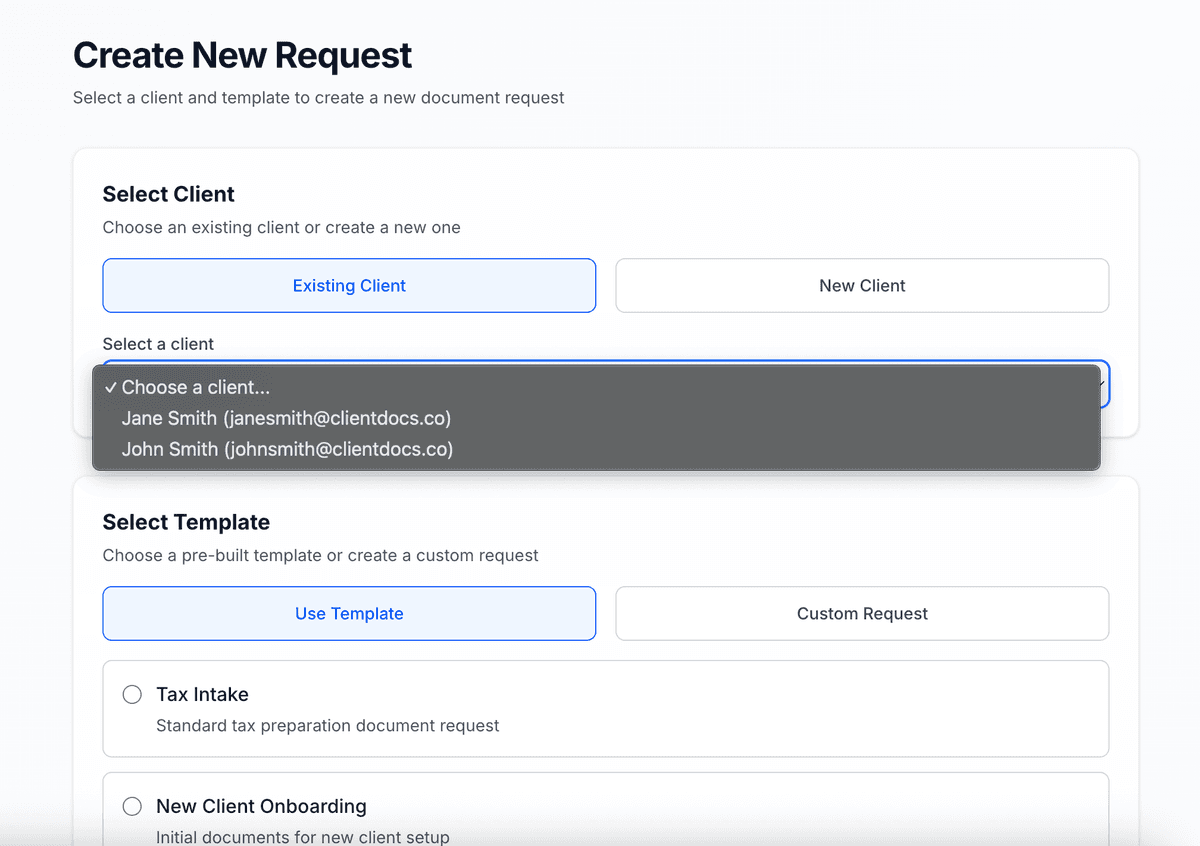Screen dimensions: 1200x846
Task: Select the New Client Onboarding radio button
Action: coord(131,806)
